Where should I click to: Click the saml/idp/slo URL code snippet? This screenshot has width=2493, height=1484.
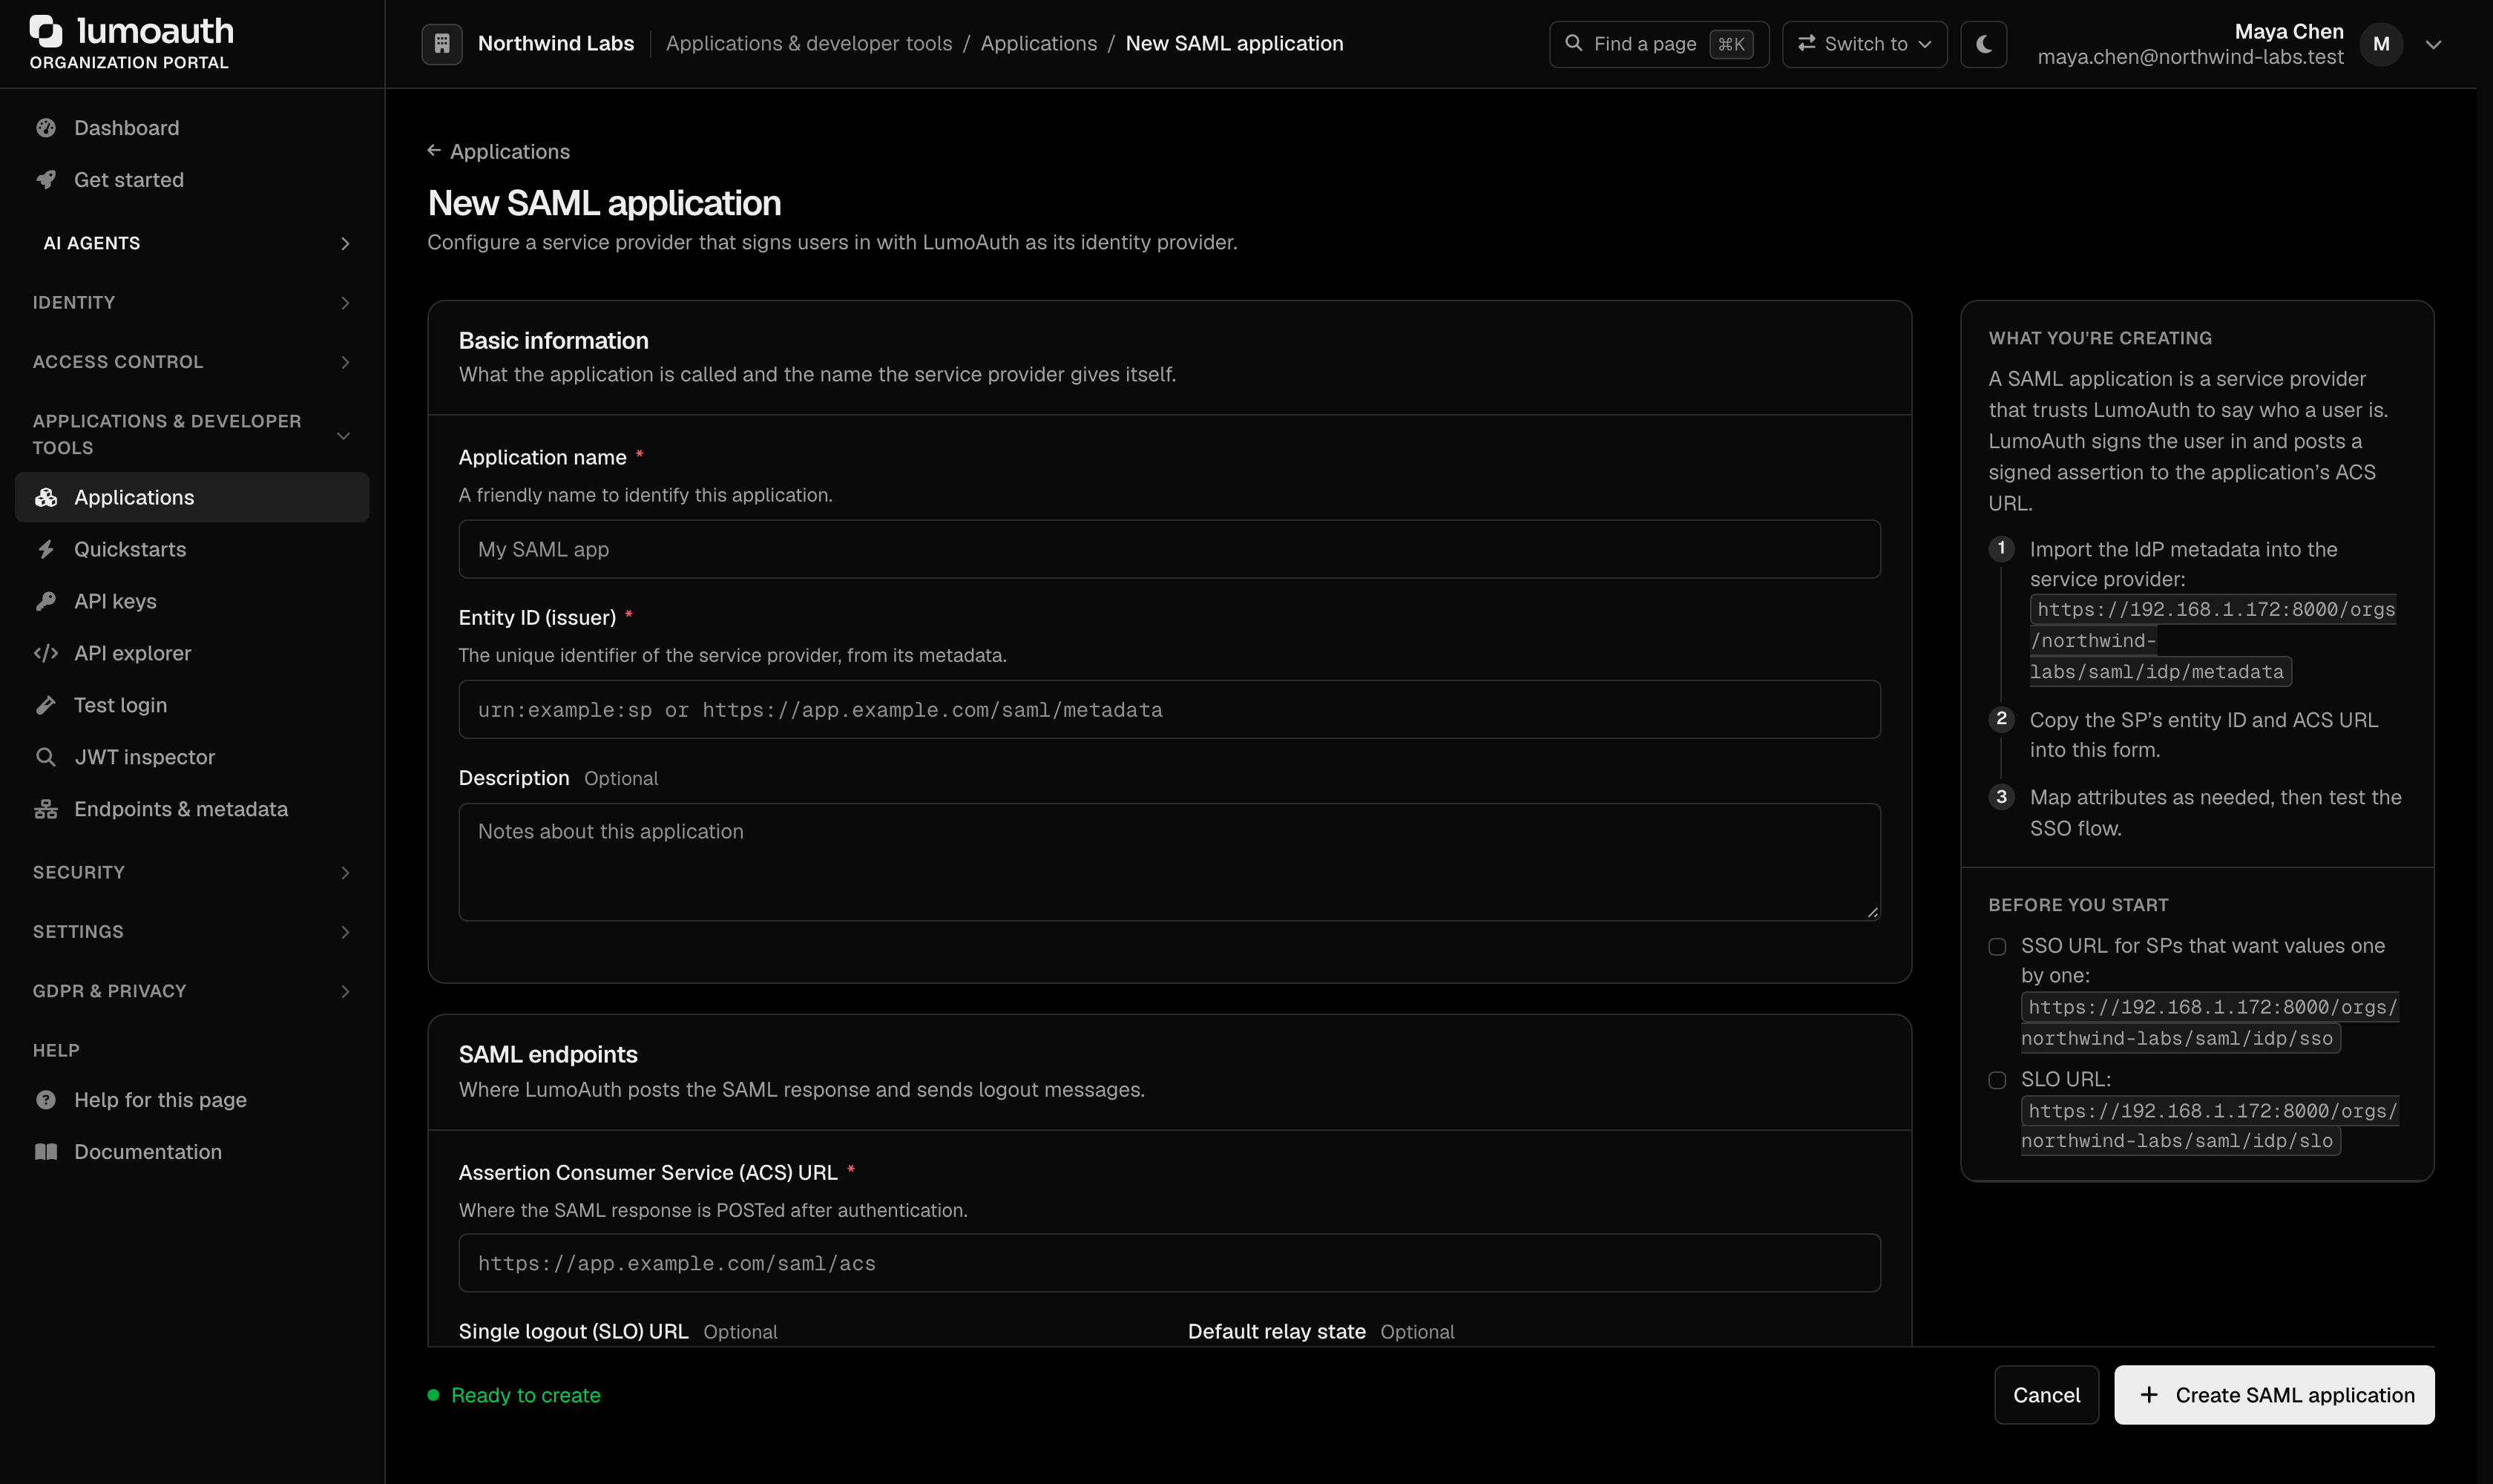pos(2209,1126)
